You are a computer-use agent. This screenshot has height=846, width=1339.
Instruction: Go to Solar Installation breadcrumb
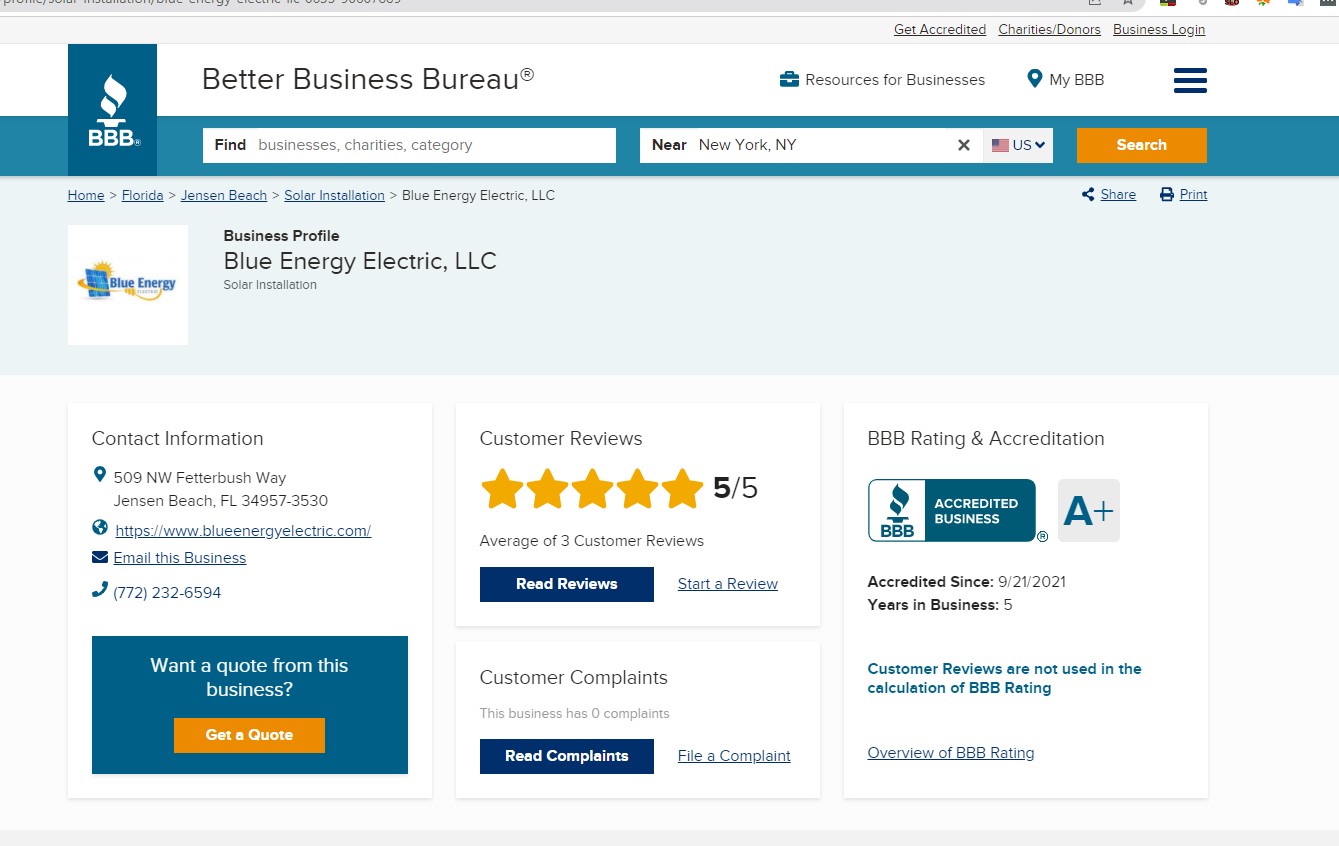[334, 195]
